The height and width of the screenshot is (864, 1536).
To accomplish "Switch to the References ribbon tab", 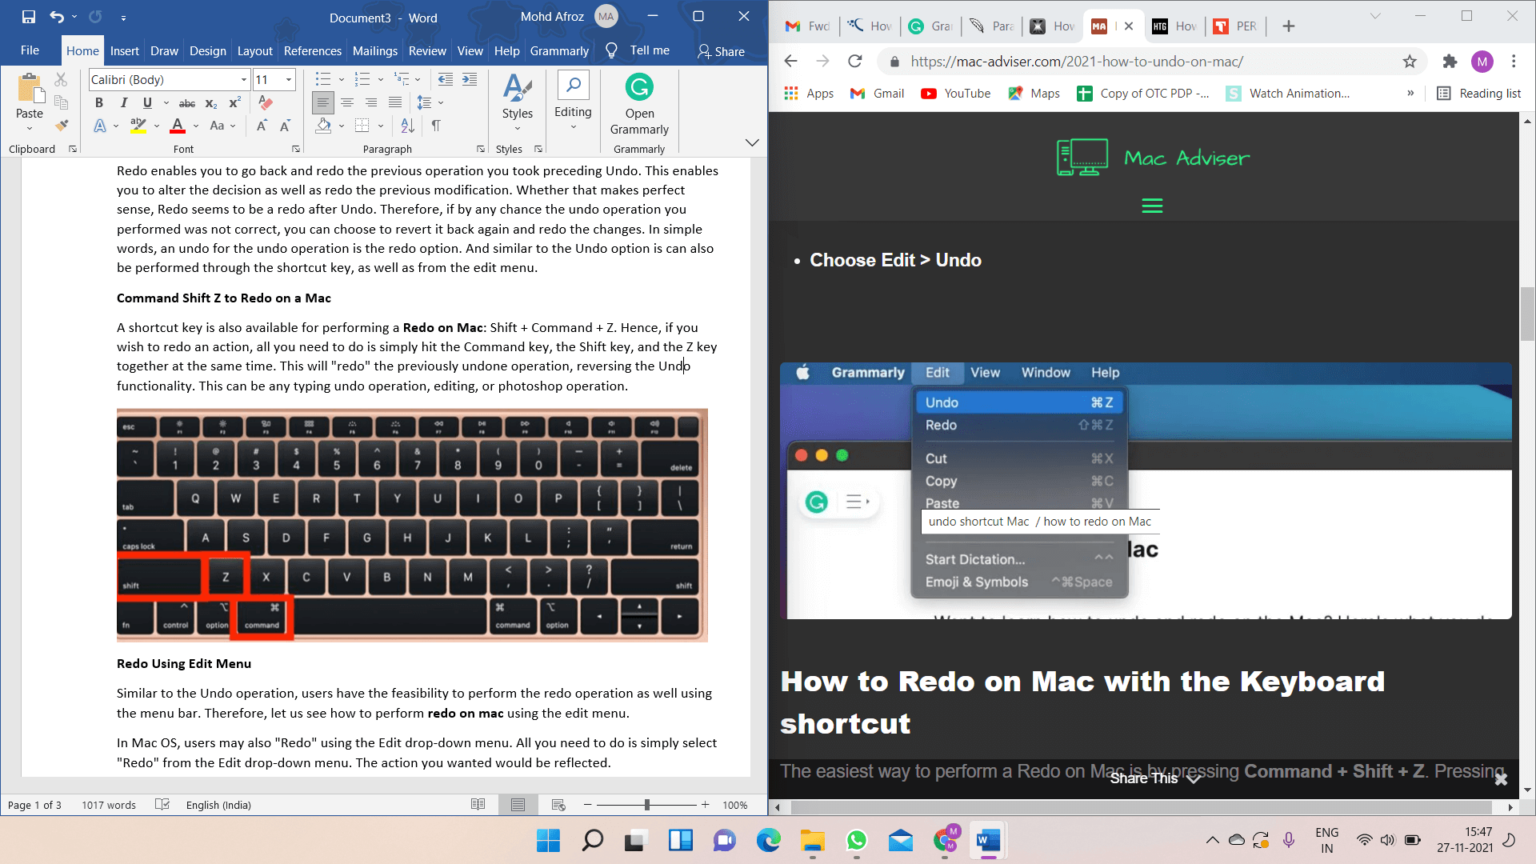I will [312, 50].
